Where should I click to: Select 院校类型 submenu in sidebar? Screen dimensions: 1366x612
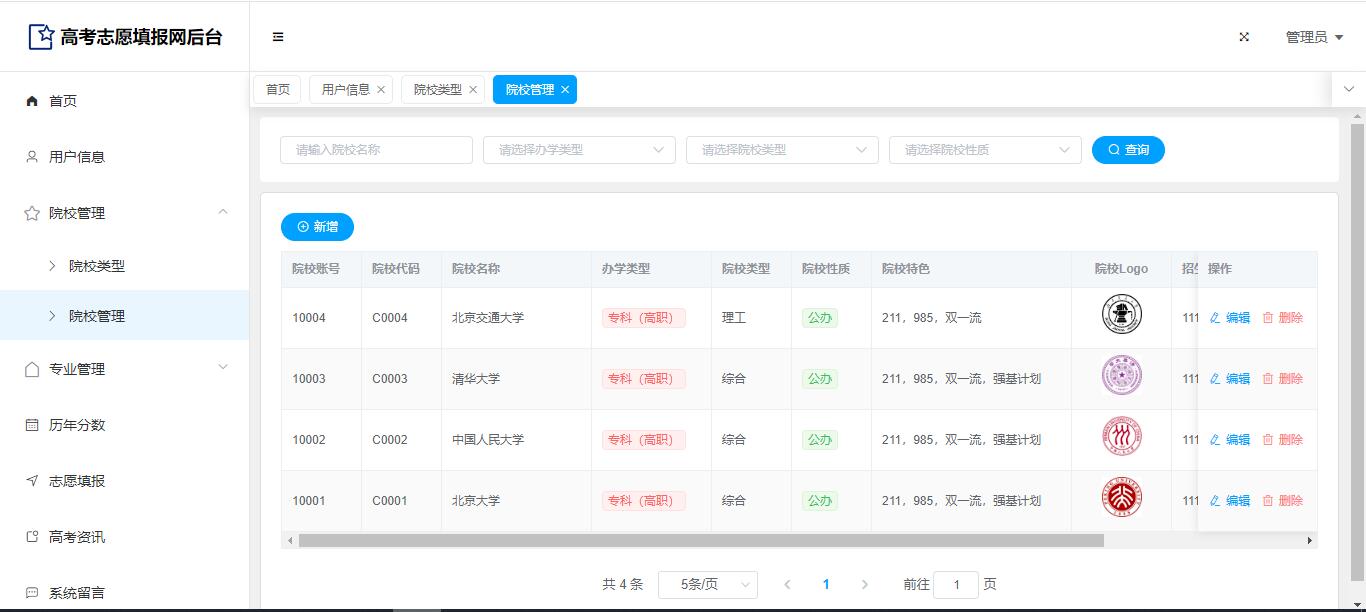pyautogui.click(x=97, y=266)
